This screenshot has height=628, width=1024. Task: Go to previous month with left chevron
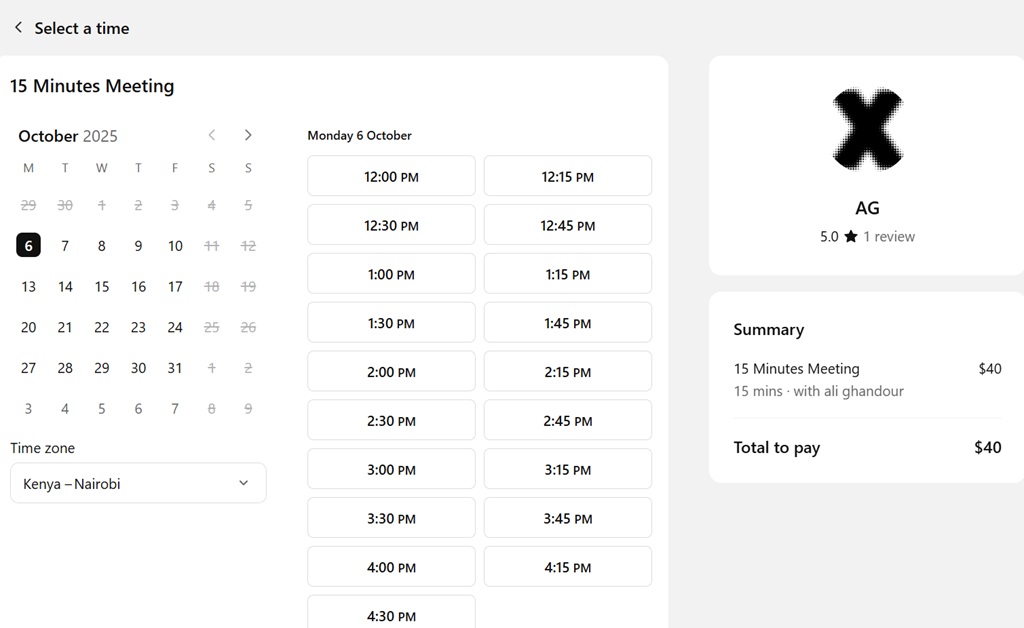click(212, 135)
